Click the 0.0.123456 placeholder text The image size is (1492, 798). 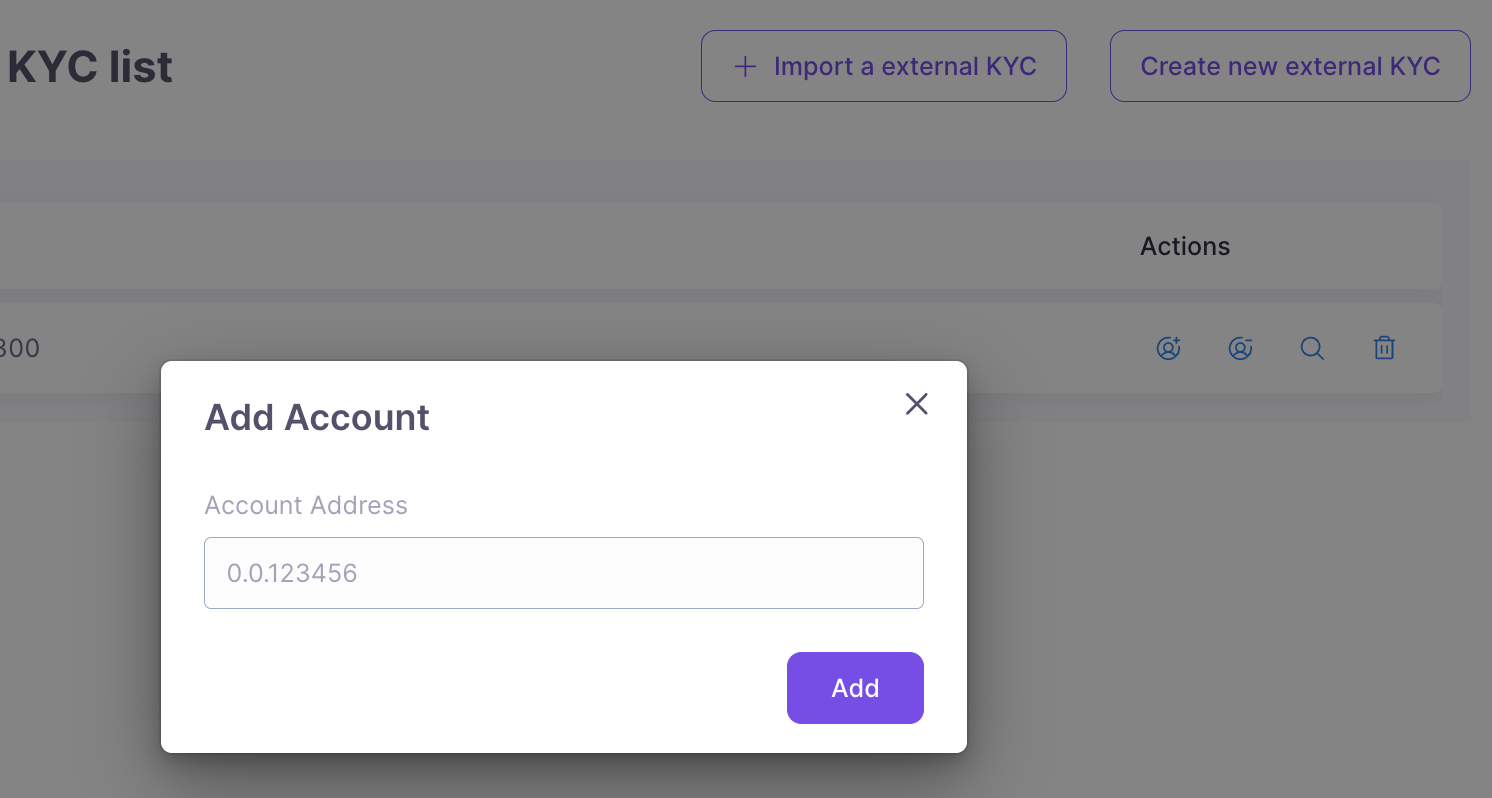click(x=292, y=573)
